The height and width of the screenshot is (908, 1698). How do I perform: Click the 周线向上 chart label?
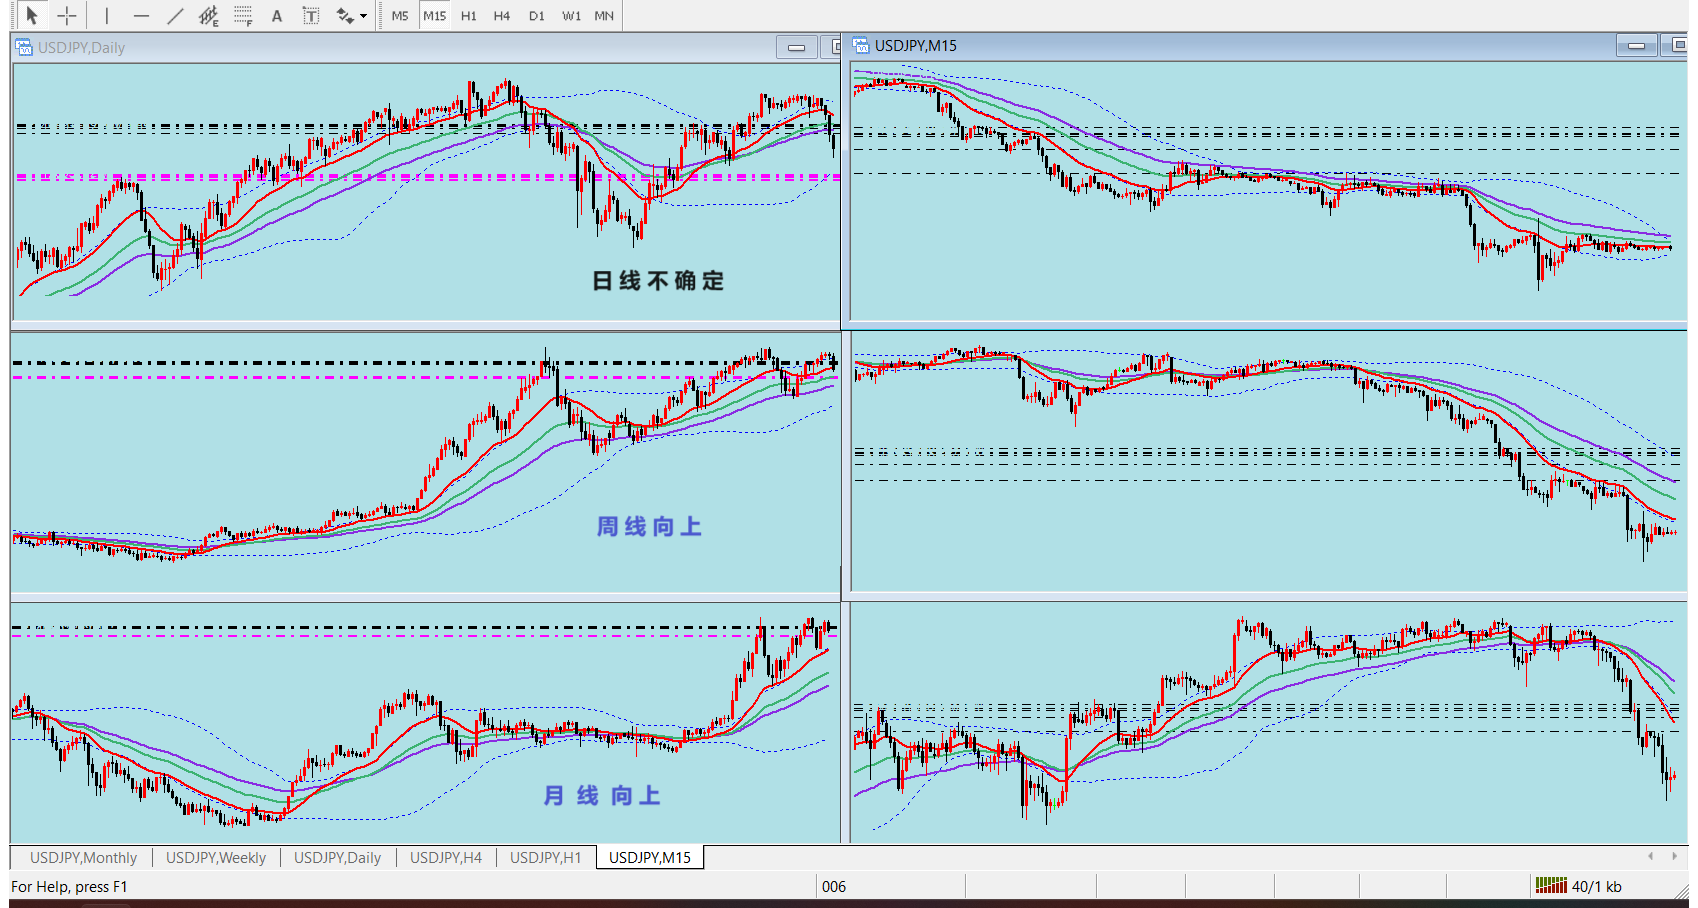pos(649,527)
